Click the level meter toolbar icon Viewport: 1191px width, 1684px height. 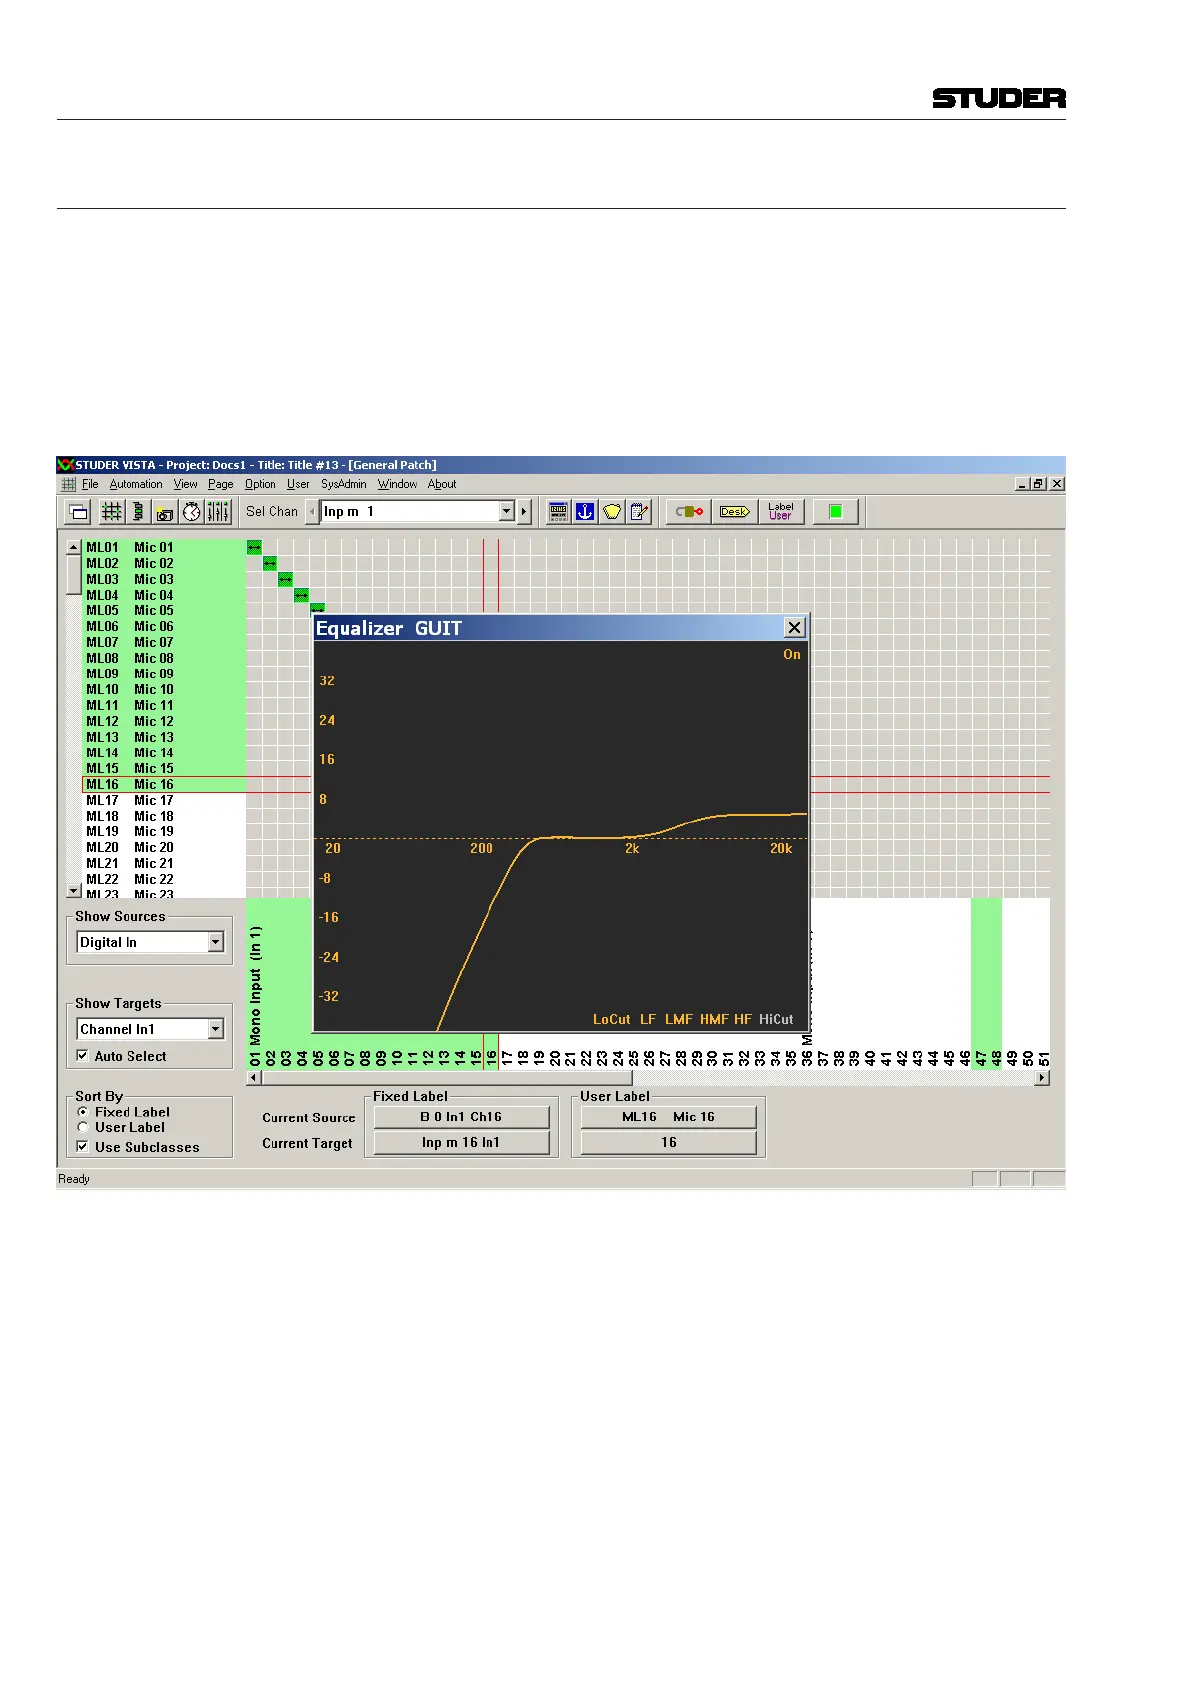click(138, 512)
